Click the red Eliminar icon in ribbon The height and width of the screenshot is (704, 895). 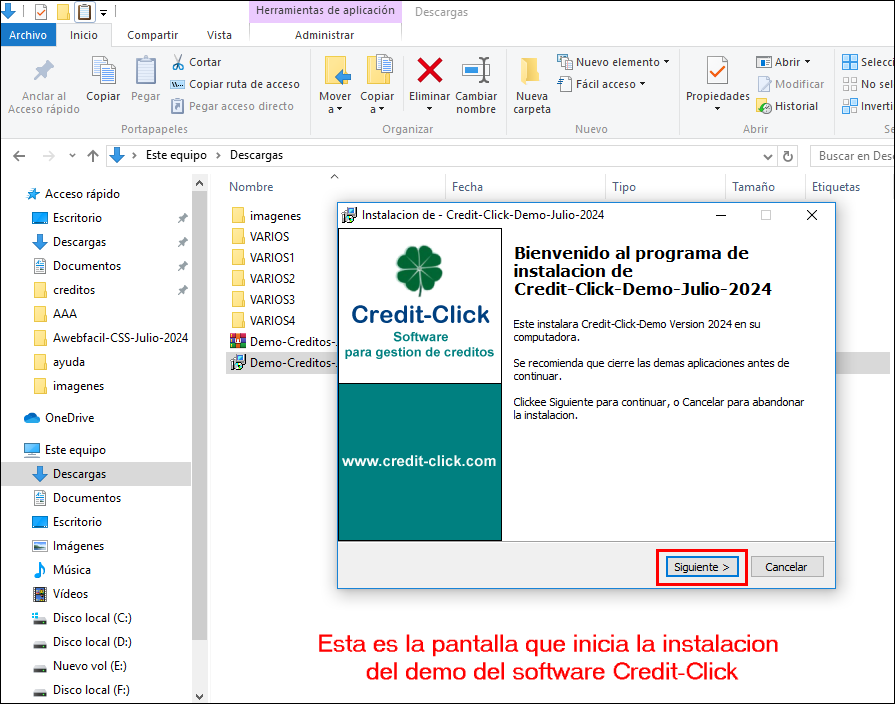click(x=430, y=72)
